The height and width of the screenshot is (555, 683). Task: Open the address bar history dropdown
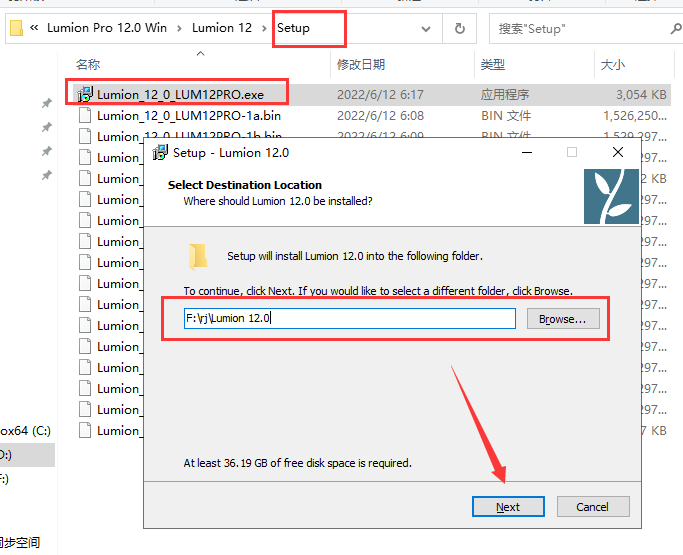point(425,28)
